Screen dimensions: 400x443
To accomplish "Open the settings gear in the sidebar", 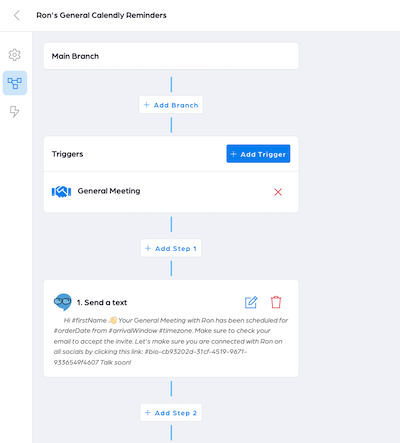I will (15, 55).
